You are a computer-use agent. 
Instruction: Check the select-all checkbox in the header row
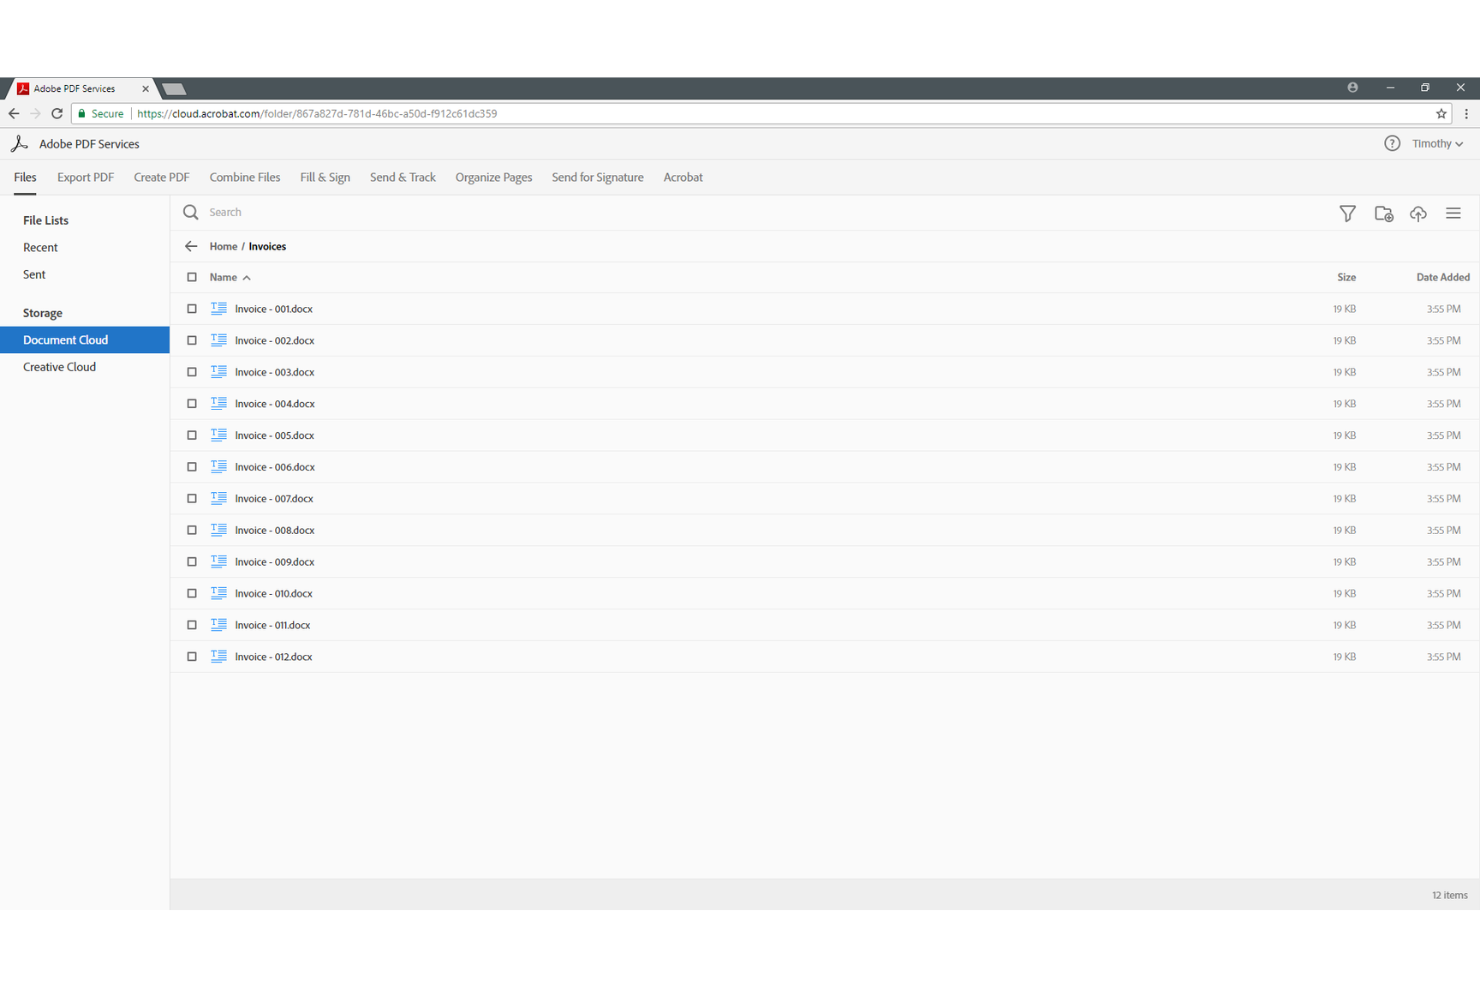coord(191,277)
